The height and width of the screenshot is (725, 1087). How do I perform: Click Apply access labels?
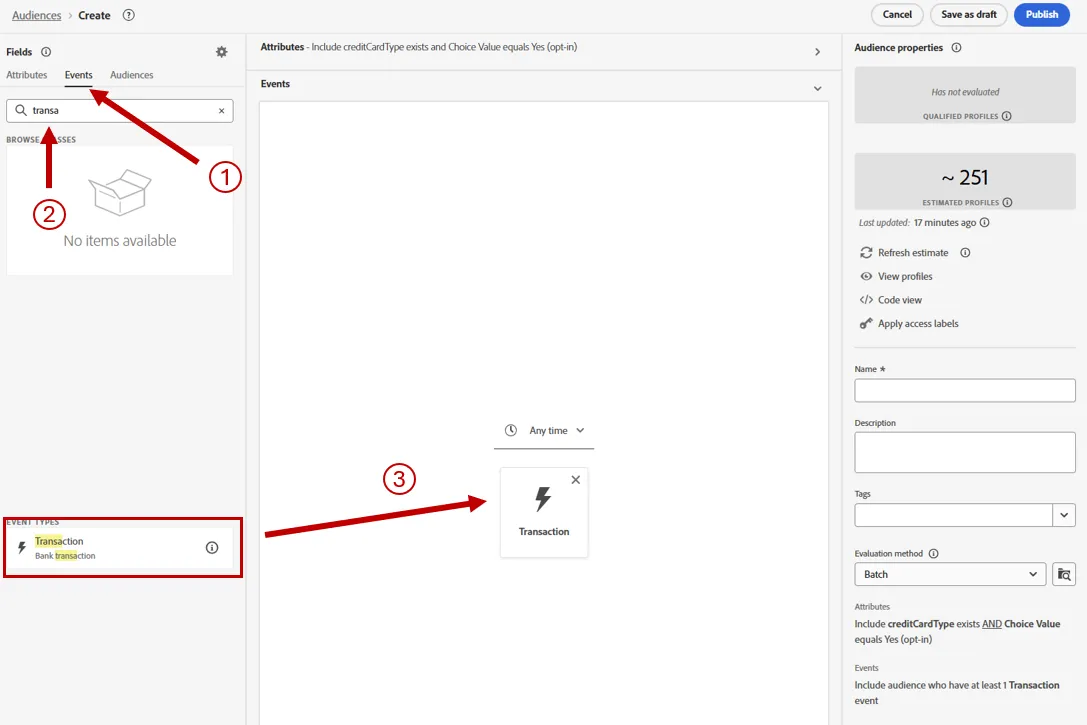coord(909,324)
